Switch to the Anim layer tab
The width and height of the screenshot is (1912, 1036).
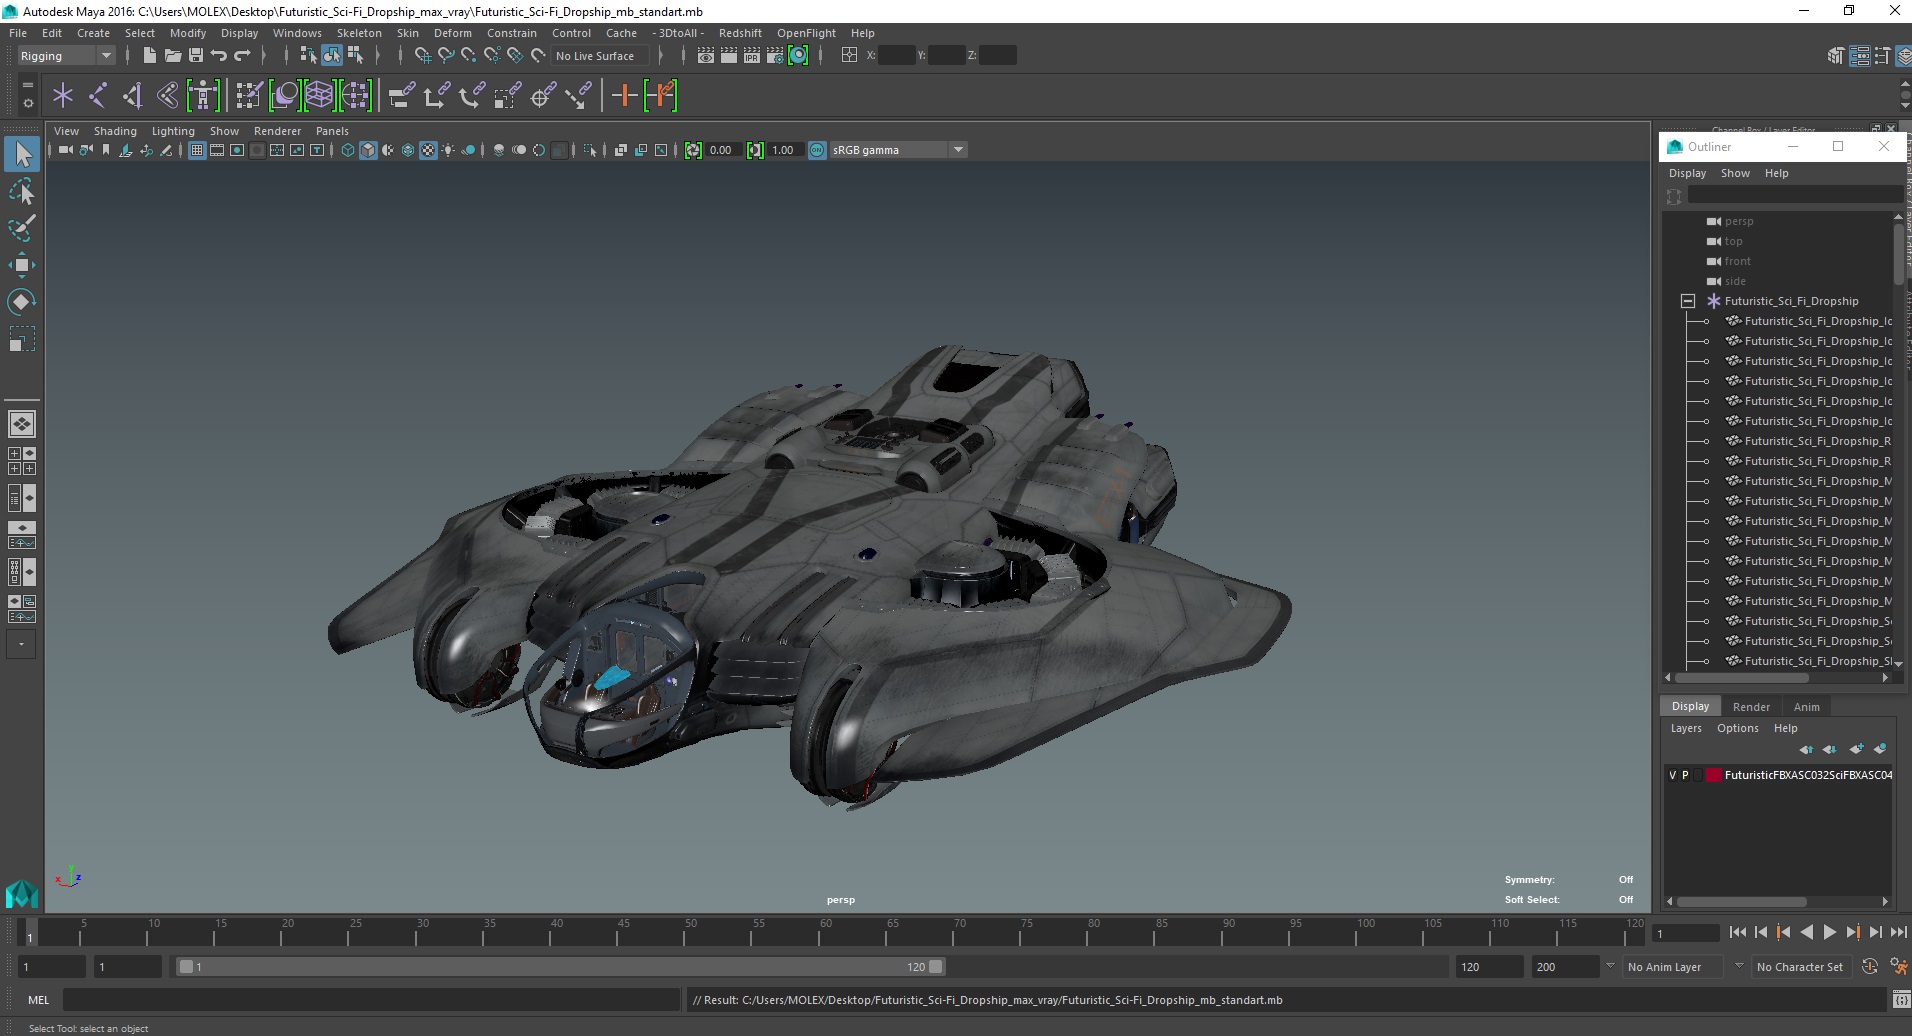click(1806, 707)
